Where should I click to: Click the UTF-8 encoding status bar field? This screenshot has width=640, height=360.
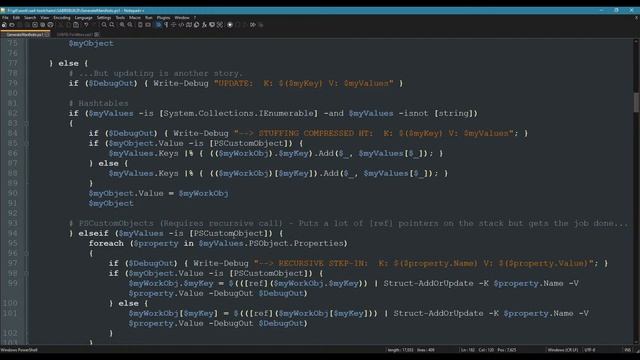[590, 350]
